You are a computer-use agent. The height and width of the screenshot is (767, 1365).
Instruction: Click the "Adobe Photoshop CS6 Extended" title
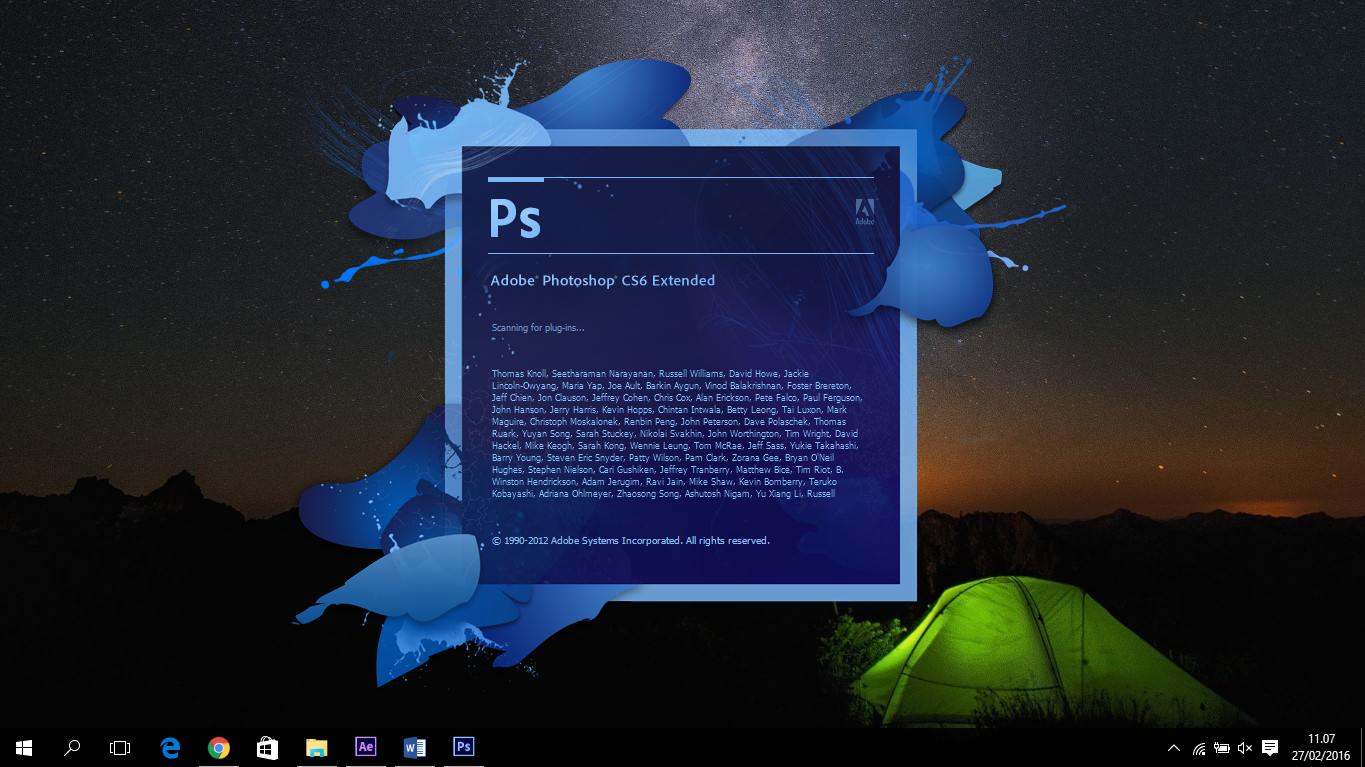click(603, 281)
